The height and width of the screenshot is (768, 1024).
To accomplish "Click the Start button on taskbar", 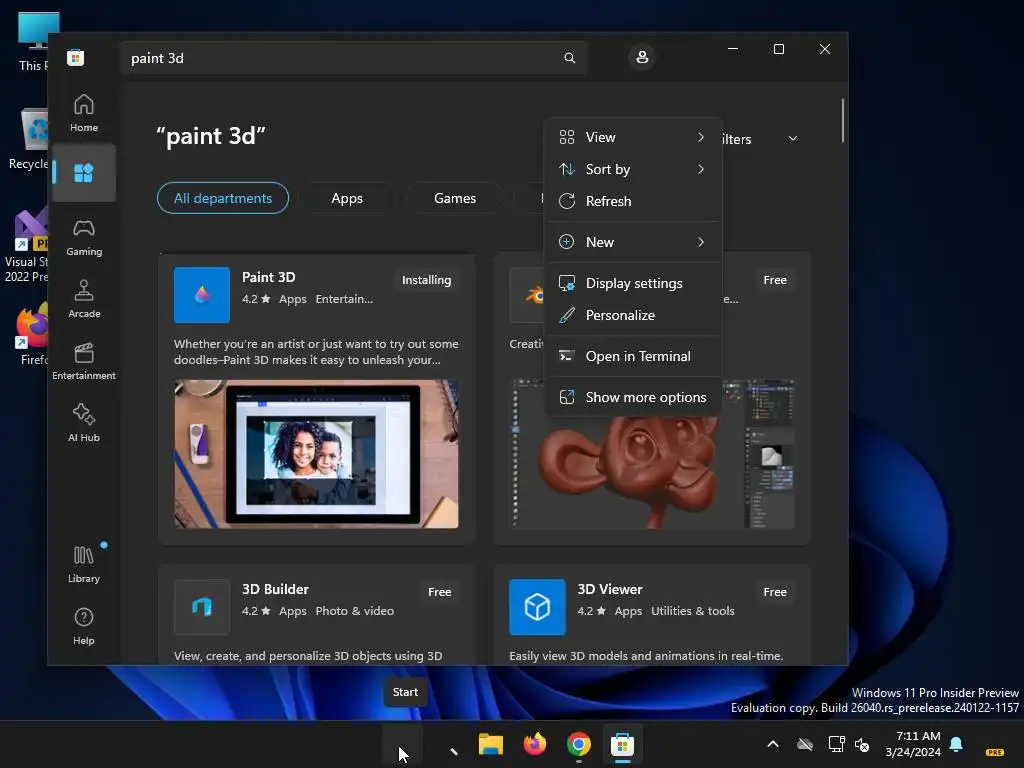I will click(x=402, y=744).
